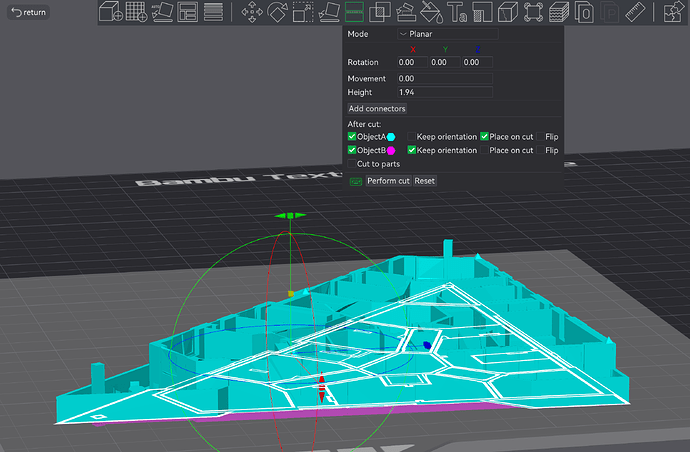
Task: Click the red double-arrow cut plane handle
Action: [x=322, y=388]
